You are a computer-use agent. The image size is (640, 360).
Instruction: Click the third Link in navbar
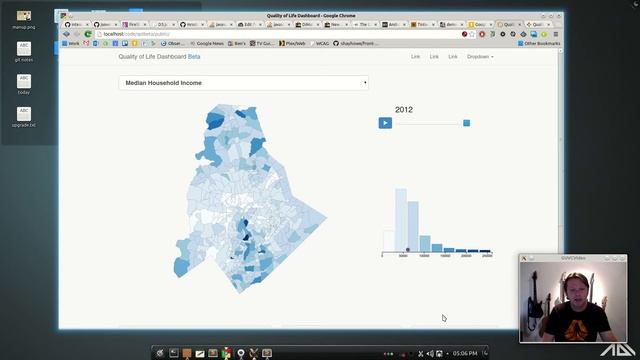453,57
